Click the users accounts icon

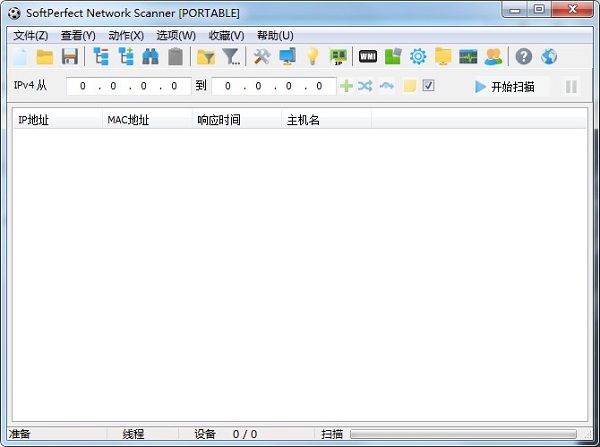(493, 57)
